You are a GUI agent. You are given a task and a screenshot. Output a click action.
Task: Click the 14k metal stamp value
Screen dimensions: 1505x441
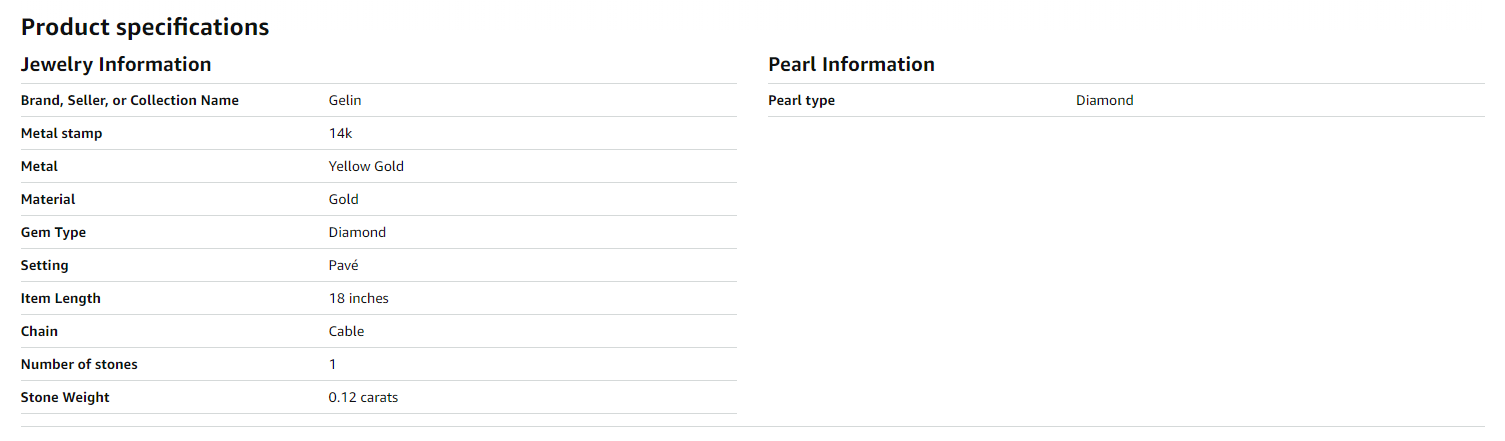point(340,133)
